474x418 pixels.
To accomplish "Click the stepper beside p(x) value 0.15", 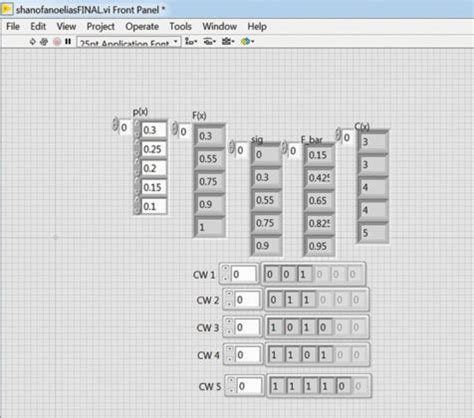I will pos(137,186).
